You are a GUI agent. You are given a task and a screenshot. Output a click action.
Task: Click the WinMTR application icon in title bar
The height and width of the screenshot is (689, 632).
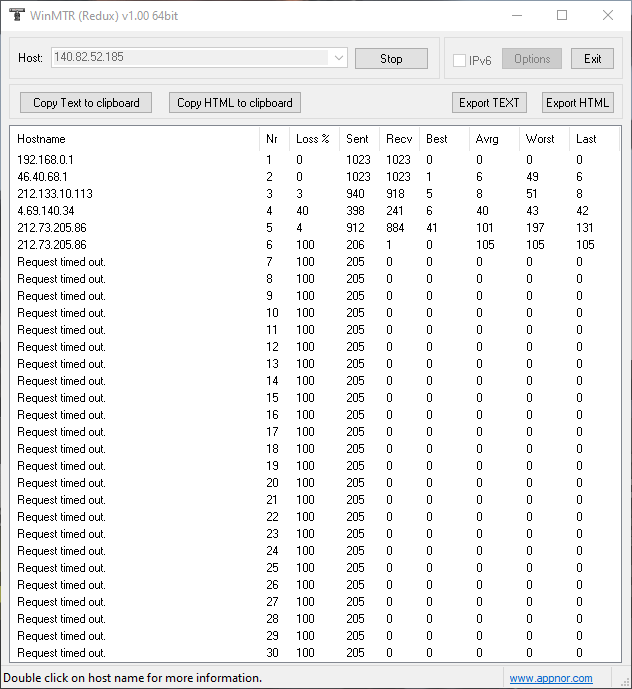pos(17,15)
